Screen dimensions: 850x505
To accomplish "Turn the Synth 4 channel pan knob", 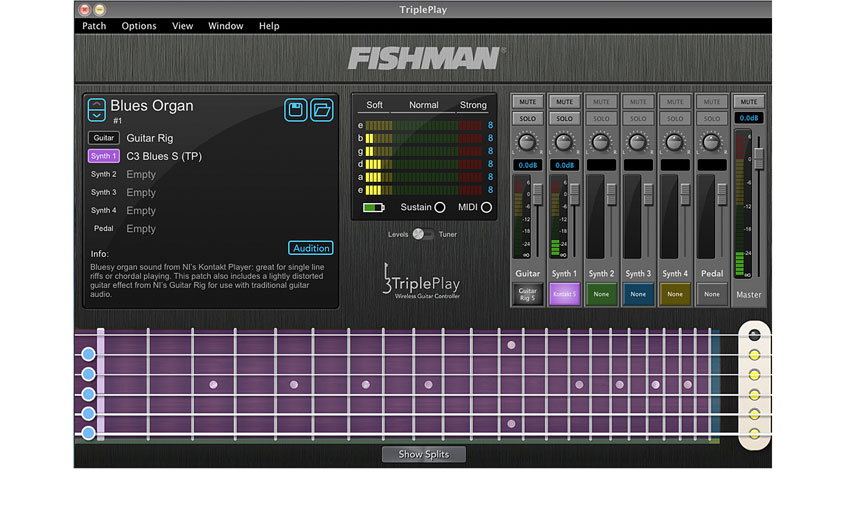I will [x=674, y=142].
